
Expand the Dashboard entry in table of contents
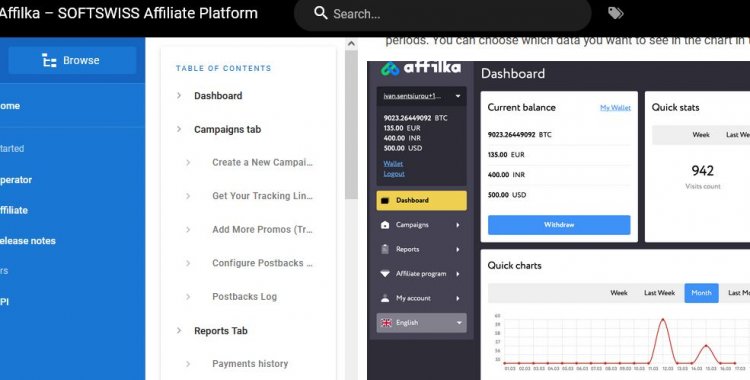[x=179, y=96]
